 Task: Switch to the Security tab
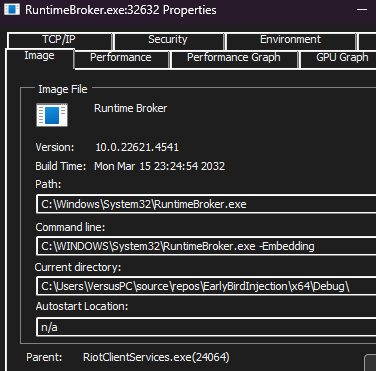[x=168, y=40]
